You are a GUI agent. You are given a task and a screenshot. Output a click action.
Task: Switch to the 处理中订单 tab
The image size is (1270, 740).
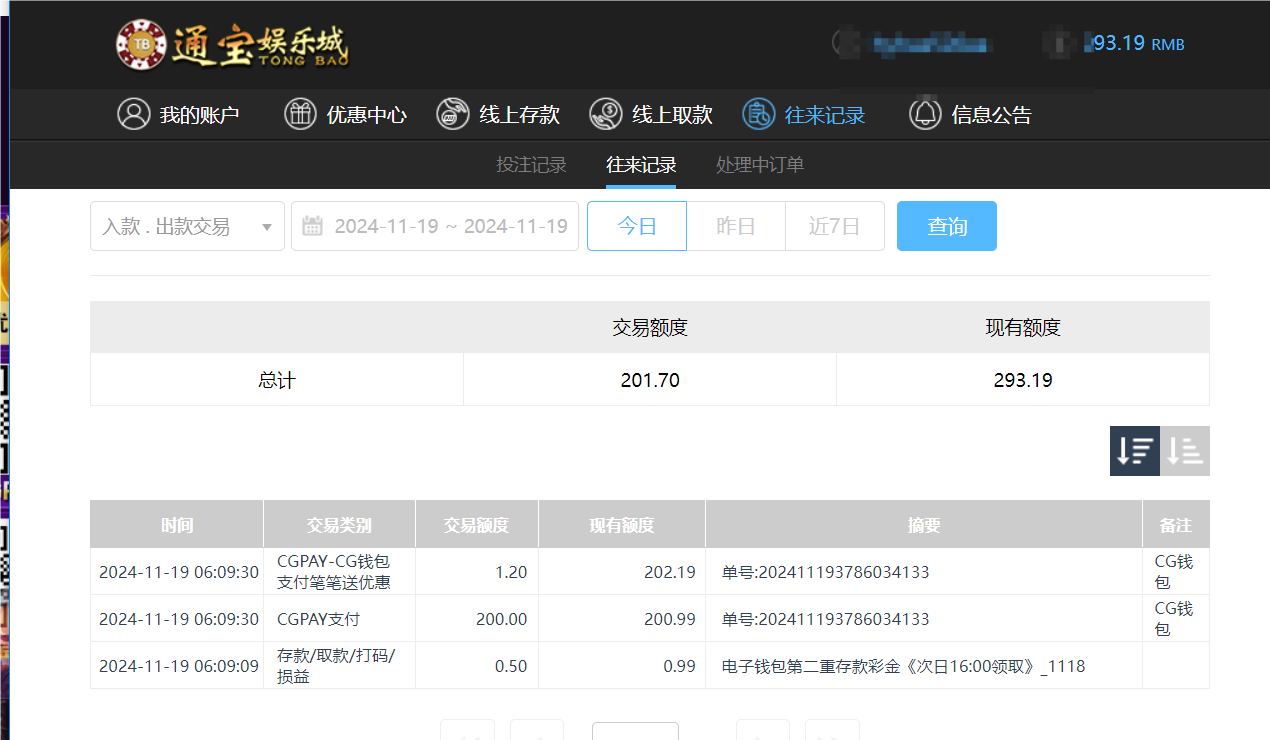[759, 164]
